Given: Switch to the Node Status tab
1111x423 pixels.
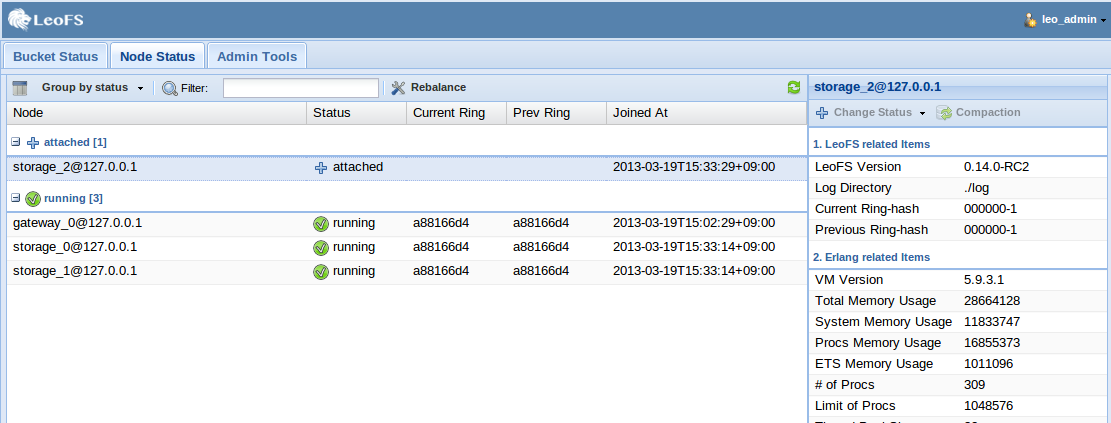Looking at the screenshot, I should coord(157,57).
